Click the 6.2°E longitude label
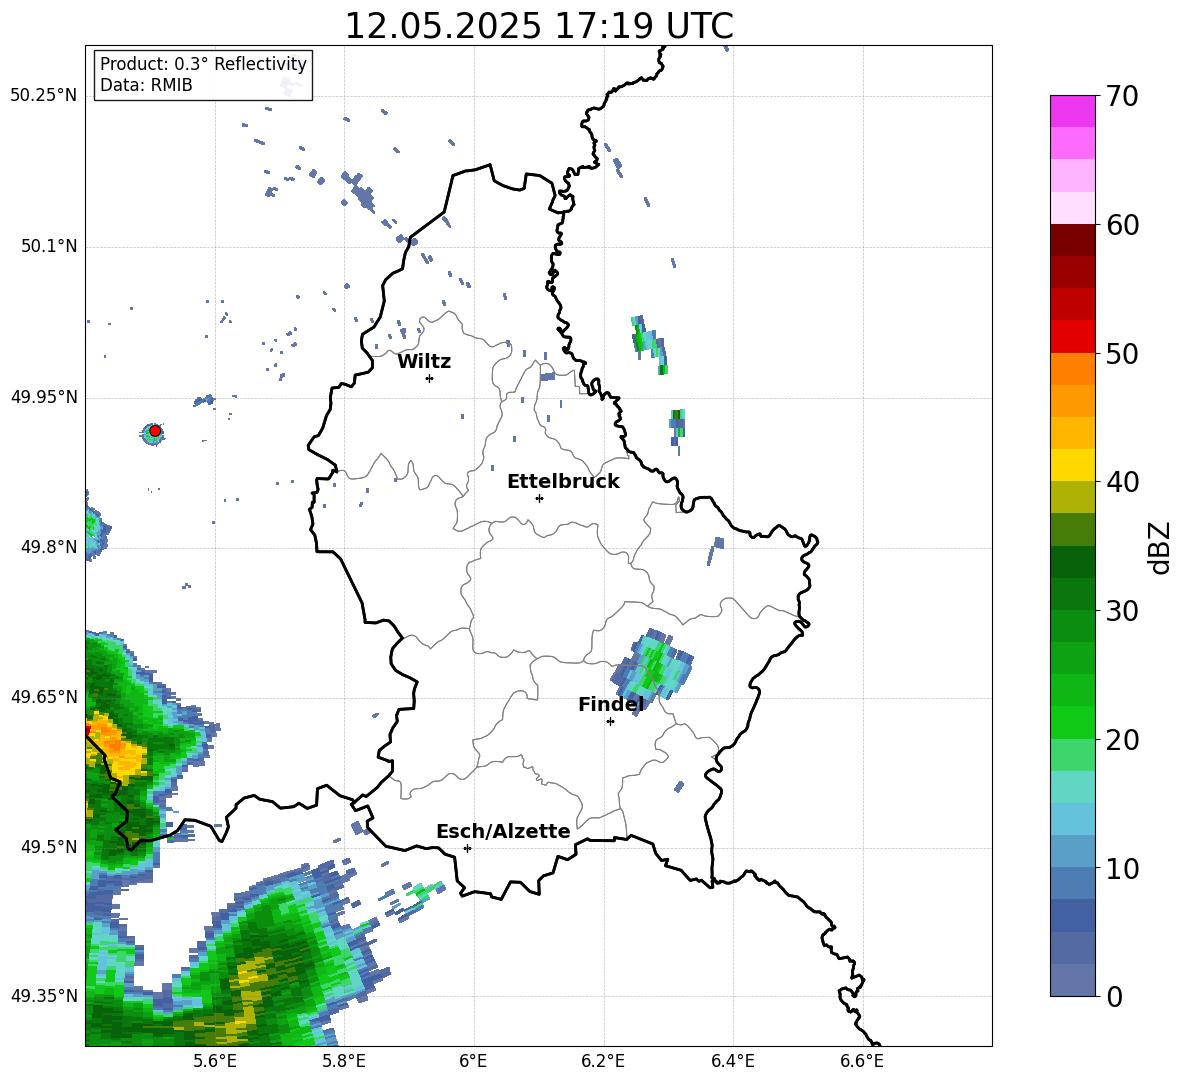The image size is (1184, 1081). [x=603, y=1061]
